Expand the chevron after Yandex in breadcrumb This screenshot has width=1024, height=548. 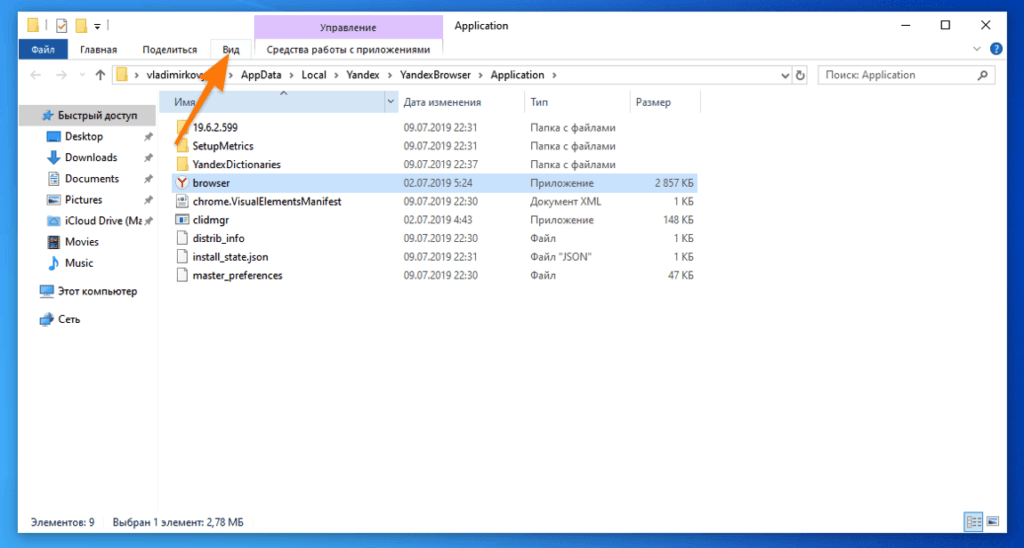point(390,75)
